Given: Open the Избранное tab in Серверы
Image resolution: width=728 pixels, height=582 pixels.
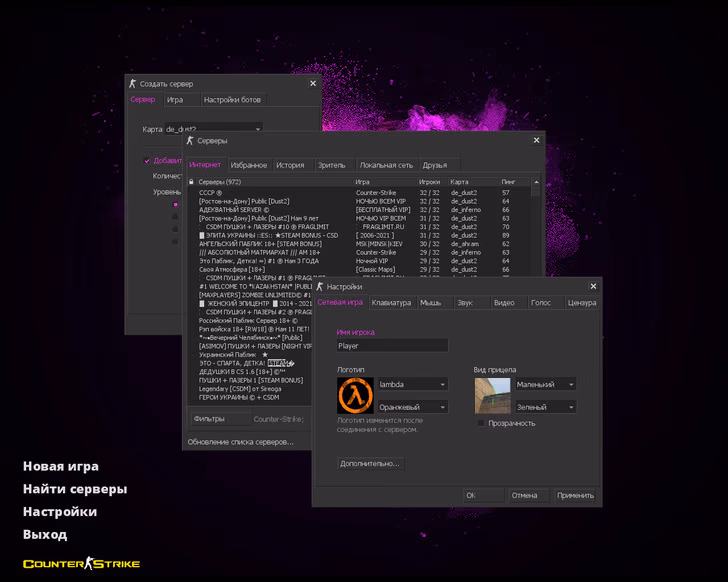Looking at the screenshot, I should click(249, 165).
